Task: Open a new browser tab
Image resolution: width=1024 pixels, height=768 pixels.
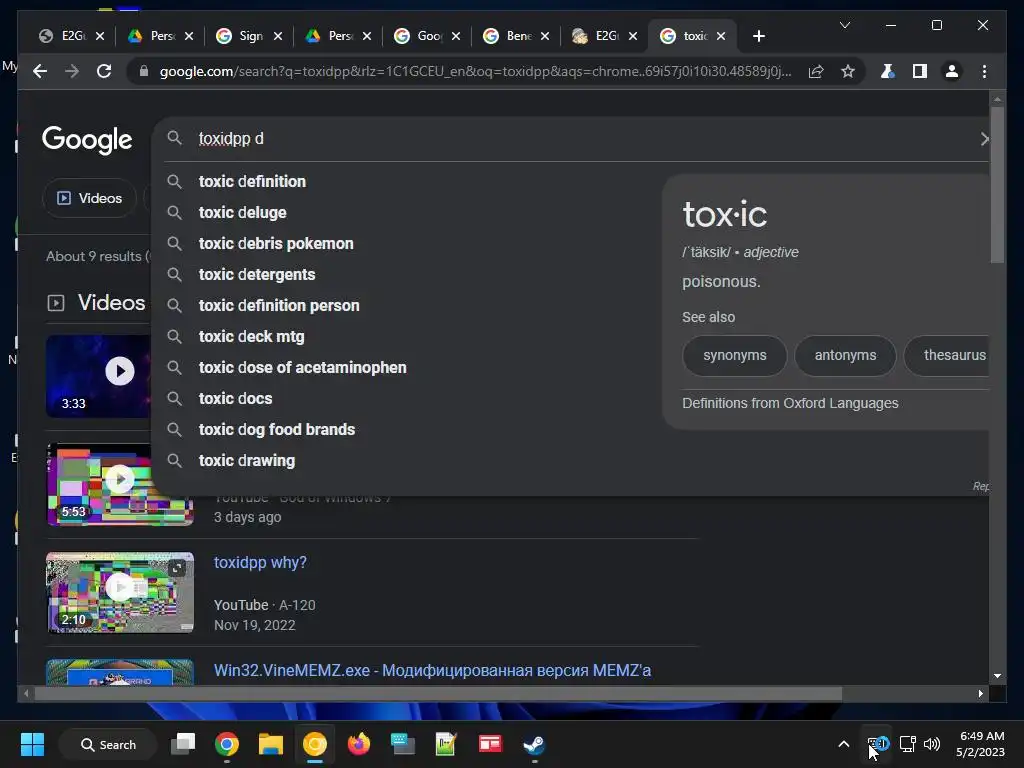Action: (x=758, y=36)
